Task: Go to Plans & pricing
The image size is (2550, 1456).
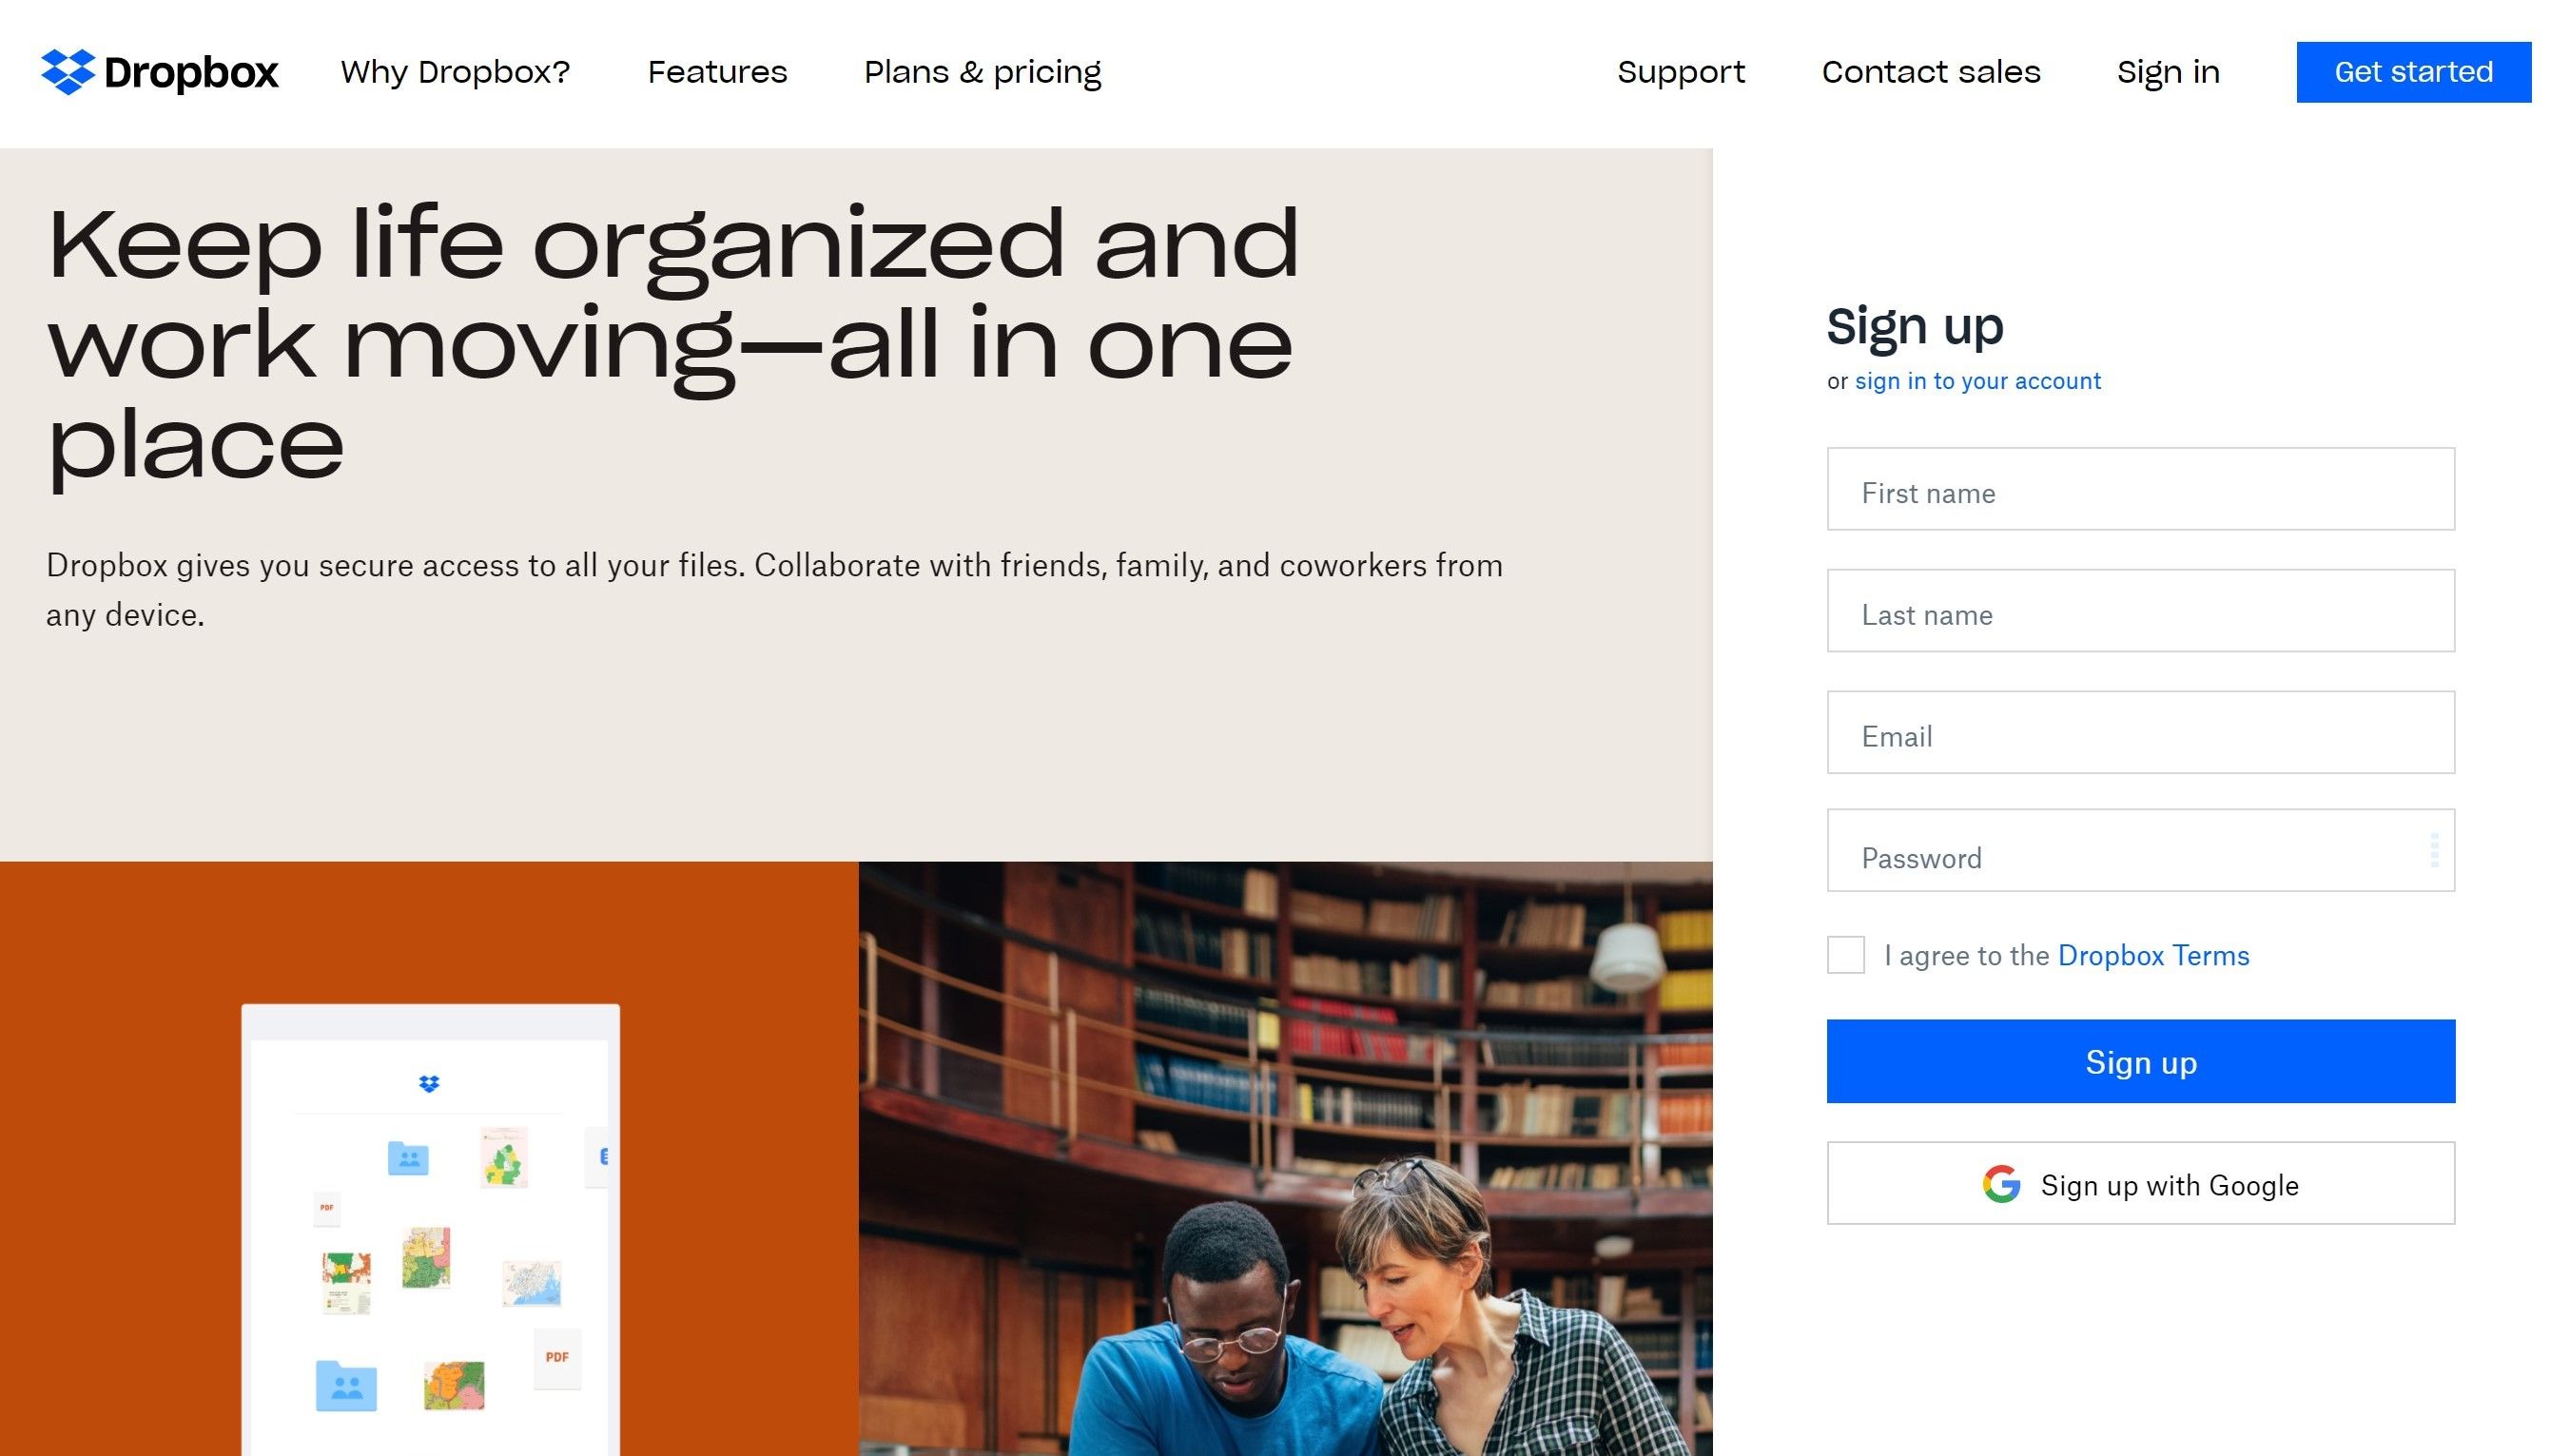Action: 982,72
